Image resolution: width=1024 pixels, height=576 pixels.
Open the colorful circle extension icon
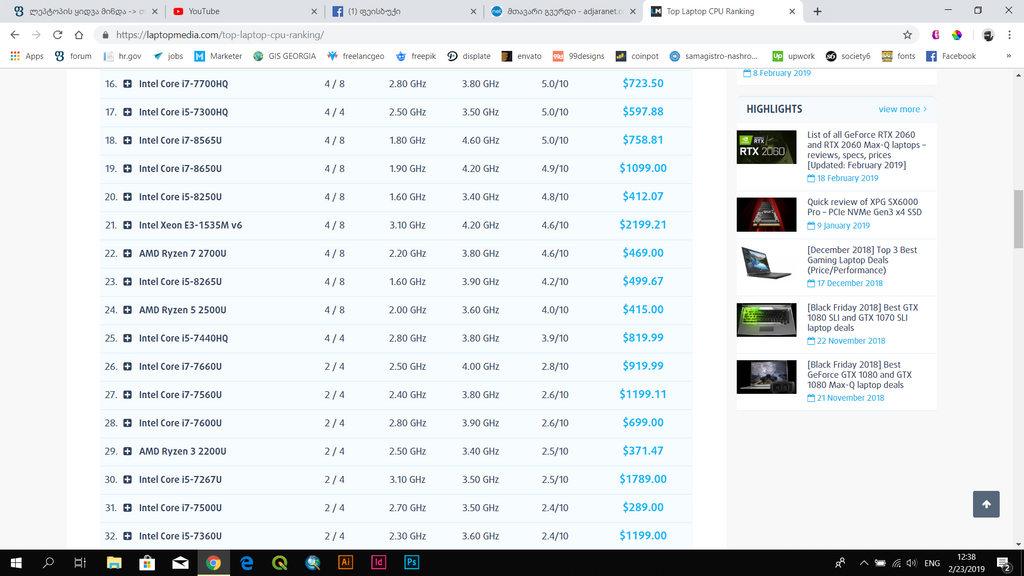coord(957,35)
